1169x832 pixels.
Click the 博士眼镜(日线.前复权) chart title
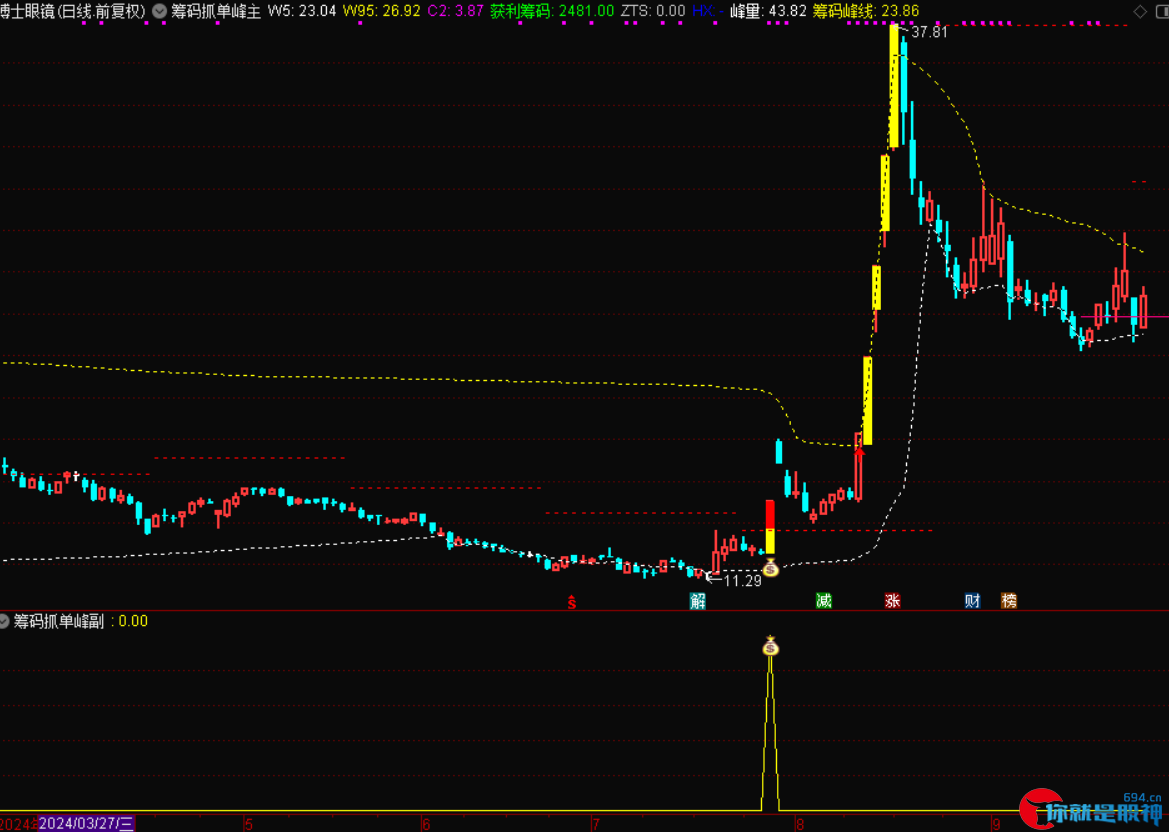[73, 11]
